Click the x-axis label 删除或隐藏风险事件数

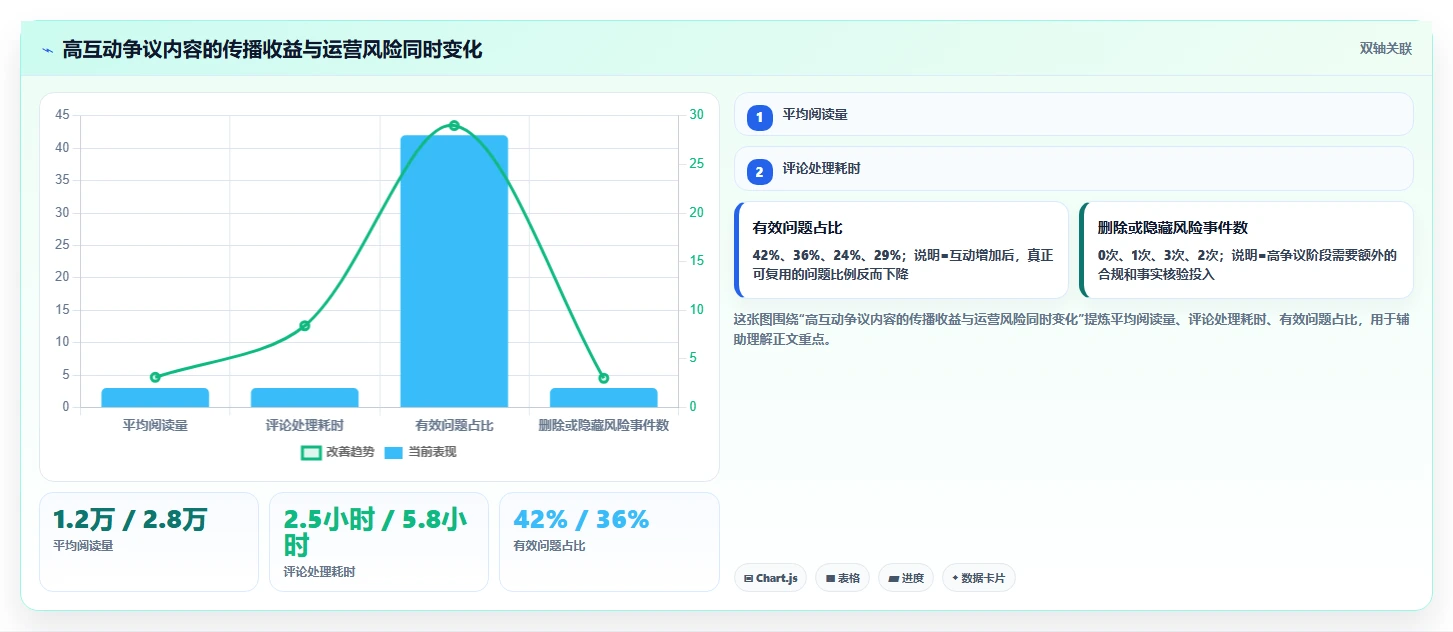(x=604, y=425)
